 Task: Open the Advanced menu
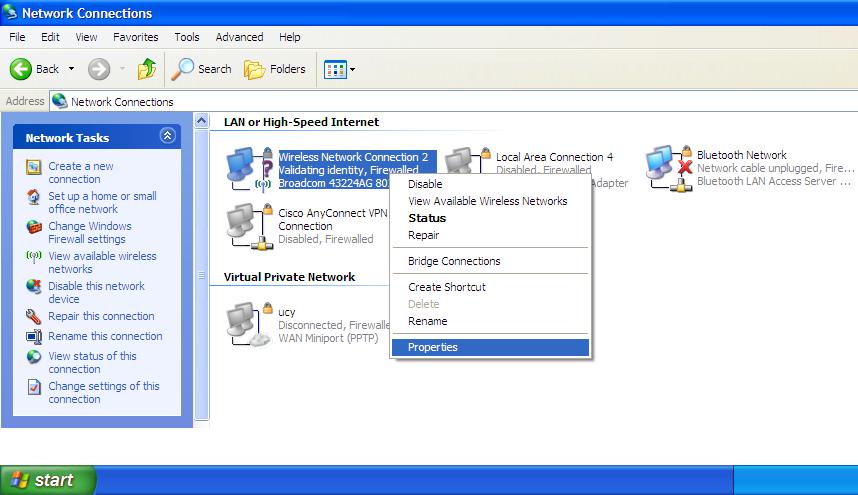(239, 37)
